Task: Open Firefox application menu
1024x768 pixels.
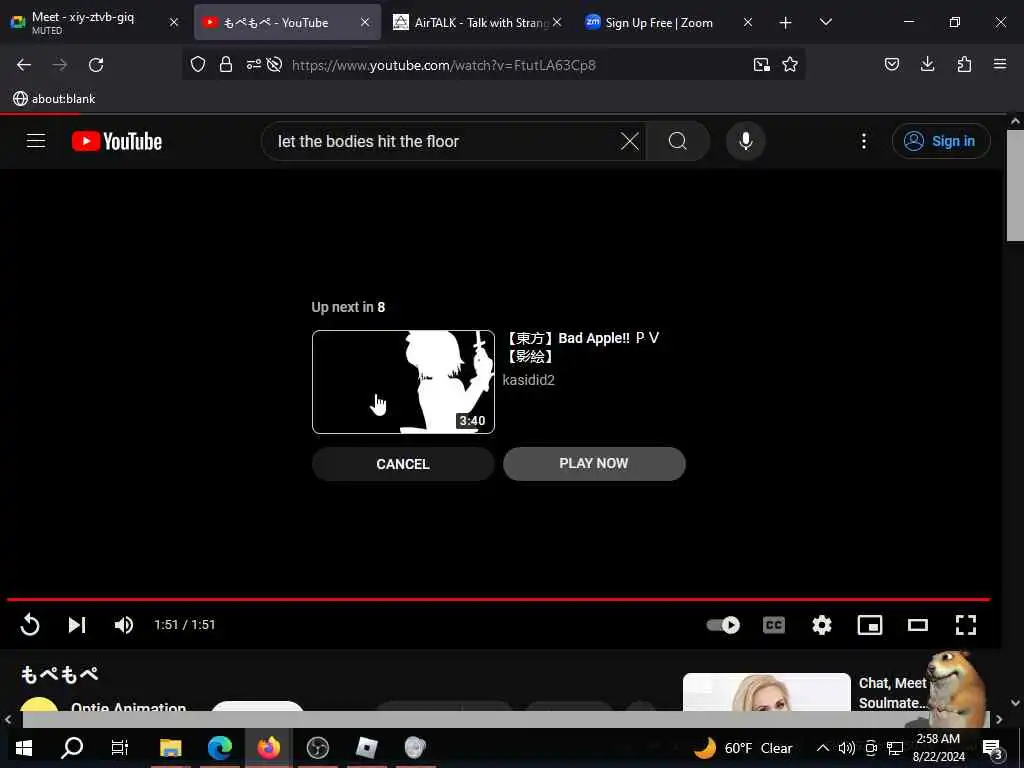Action: (1000, 64)
